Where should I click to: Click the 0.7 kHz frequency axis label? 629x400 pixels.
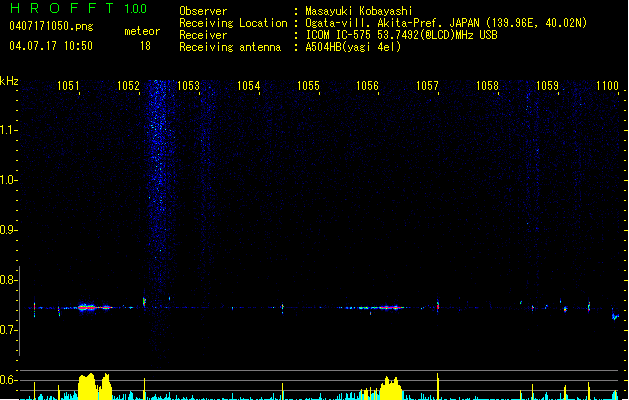point(7,330)
